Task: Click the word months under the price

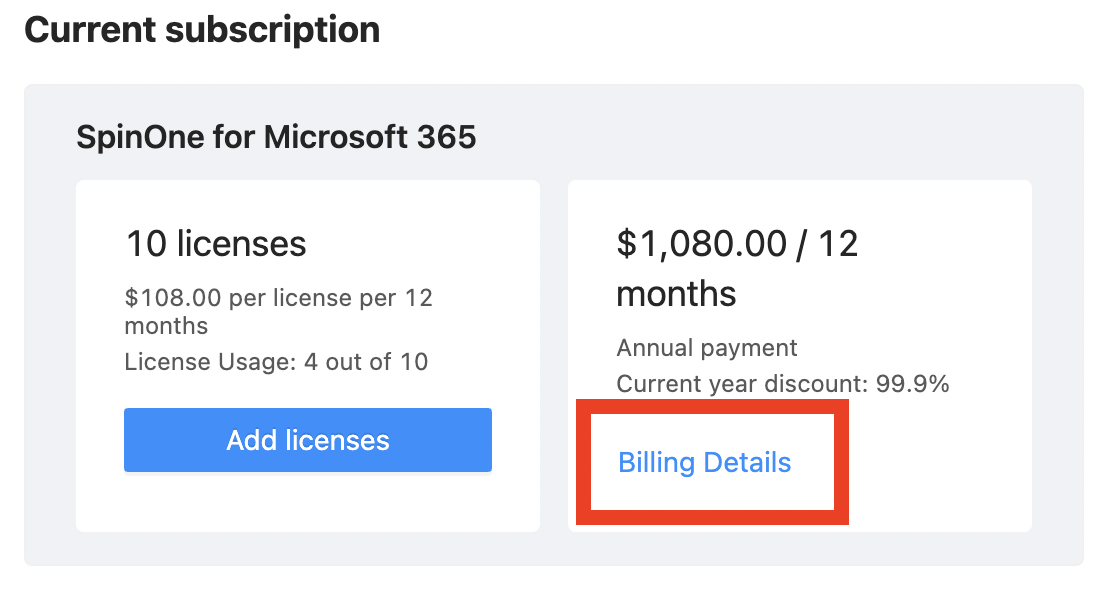Action: click(676, 294)
